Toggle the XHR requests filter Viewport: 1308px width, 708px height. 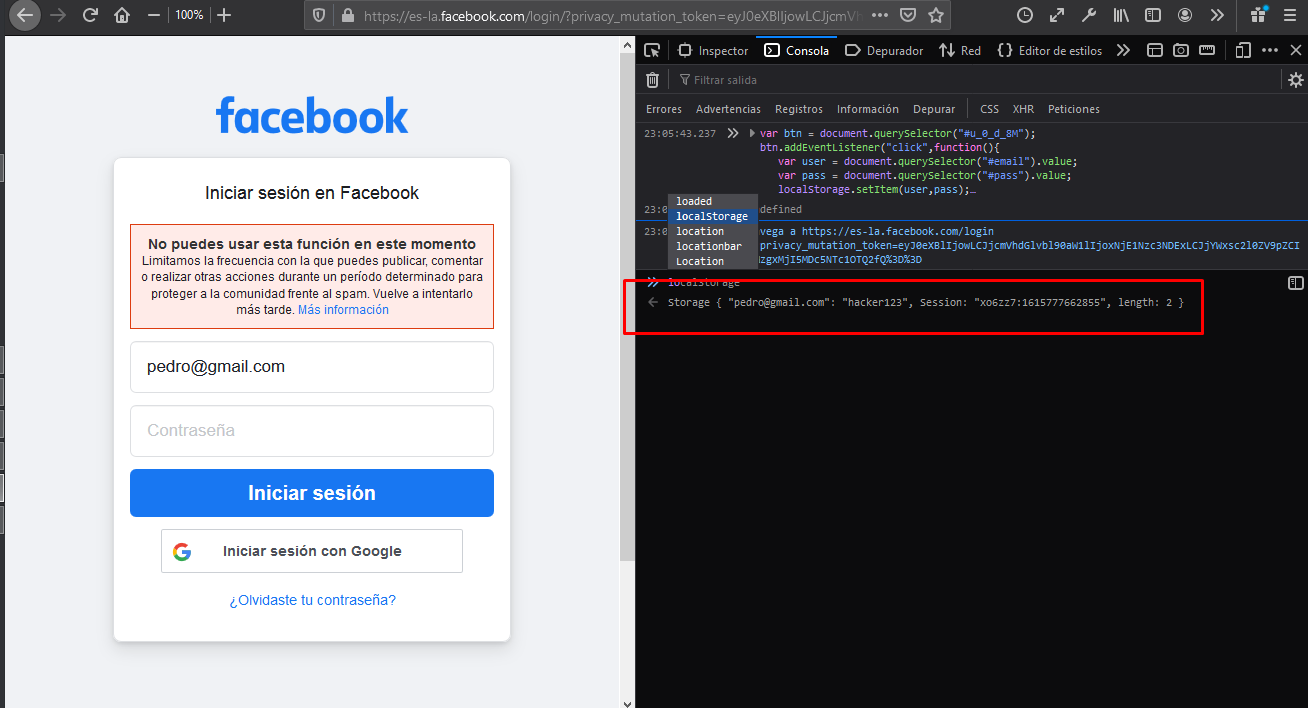pyautogui.click(x=1023, y=108)
